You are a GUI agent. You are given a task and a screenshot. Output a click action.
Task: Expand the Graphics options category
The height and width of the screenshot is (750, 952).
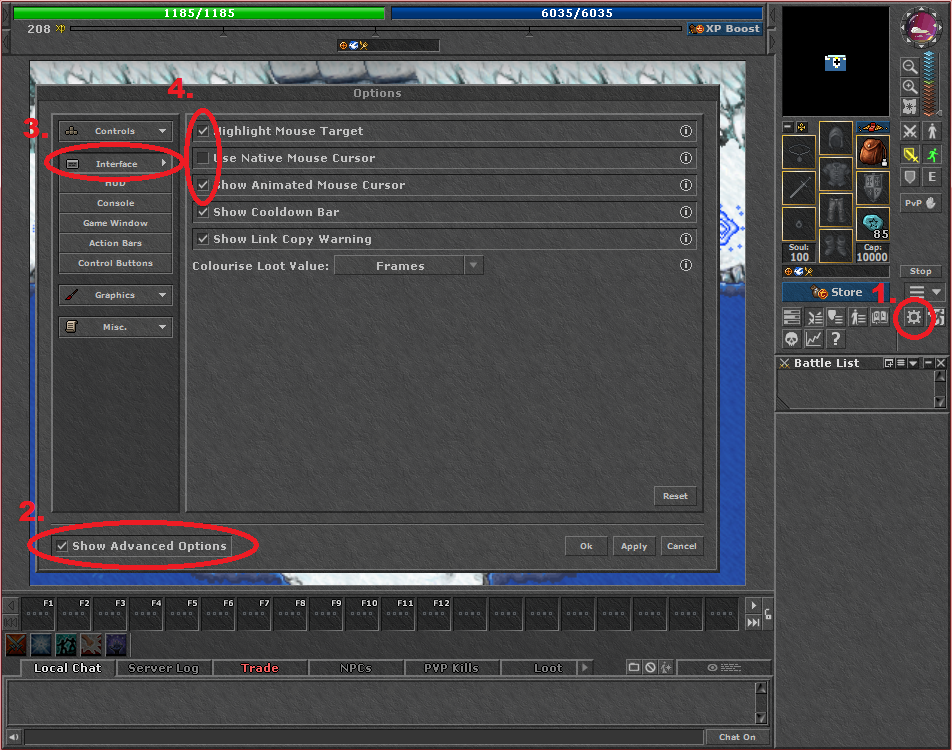point(115,296)
